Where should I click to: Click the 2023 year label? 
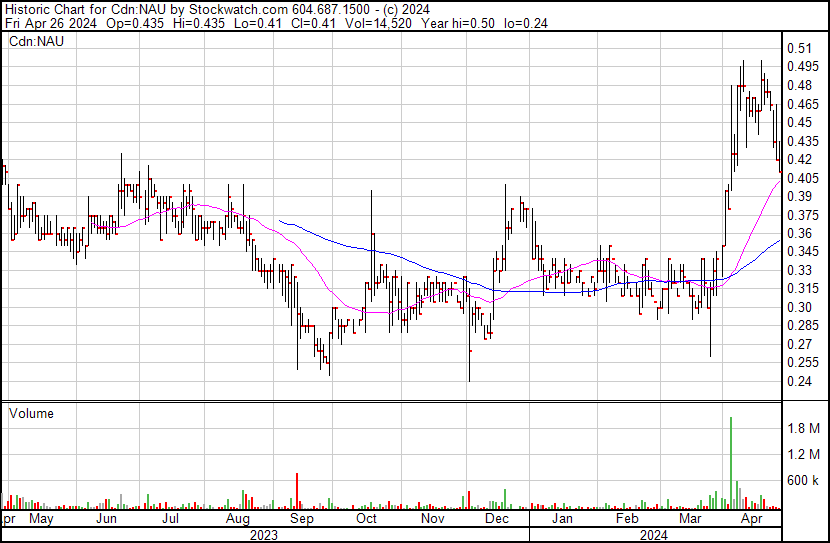[x=264, y=535]
